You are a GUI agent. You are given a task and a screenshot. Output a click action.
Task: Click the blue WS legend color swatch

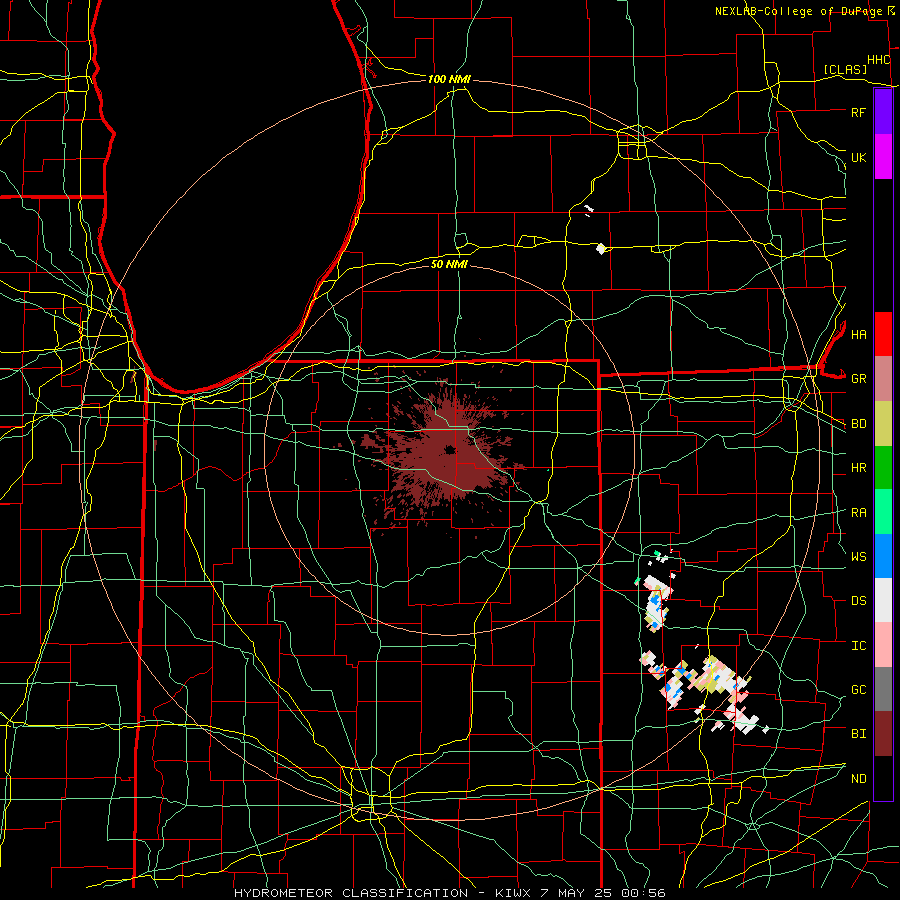[883, 556]
